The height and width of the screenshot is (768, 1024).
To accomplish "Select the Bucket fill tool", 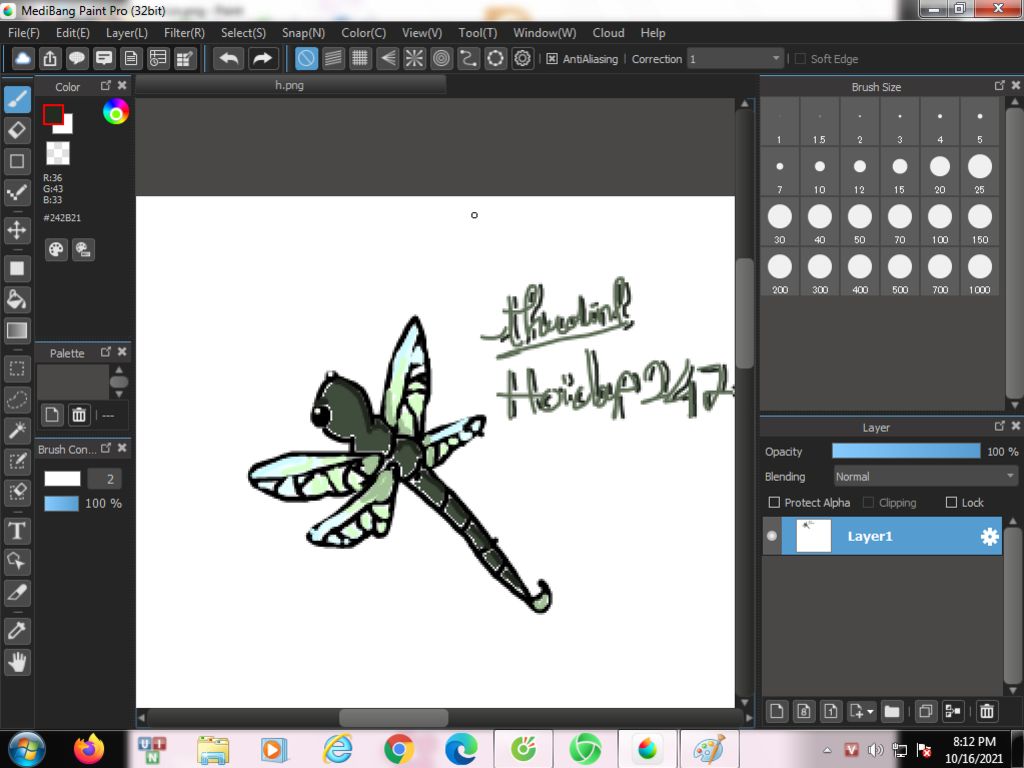I will 17,299.
